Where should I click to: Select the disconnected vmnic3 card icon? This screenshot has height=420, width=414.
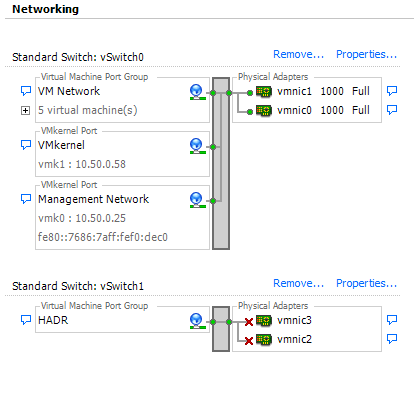click(264, 321)
